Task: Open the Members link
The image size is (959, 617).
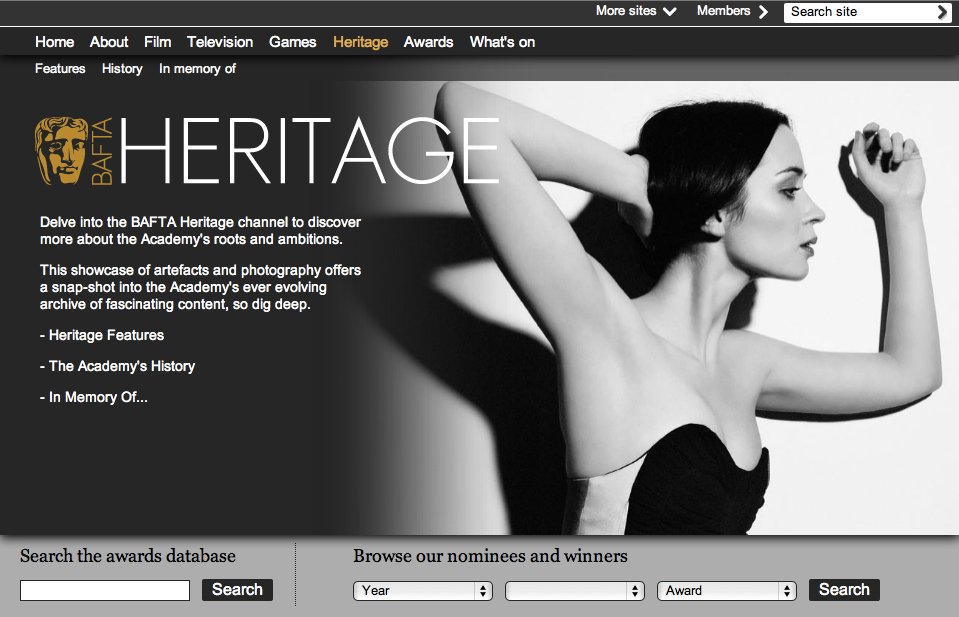Action: tap(732, 11)
